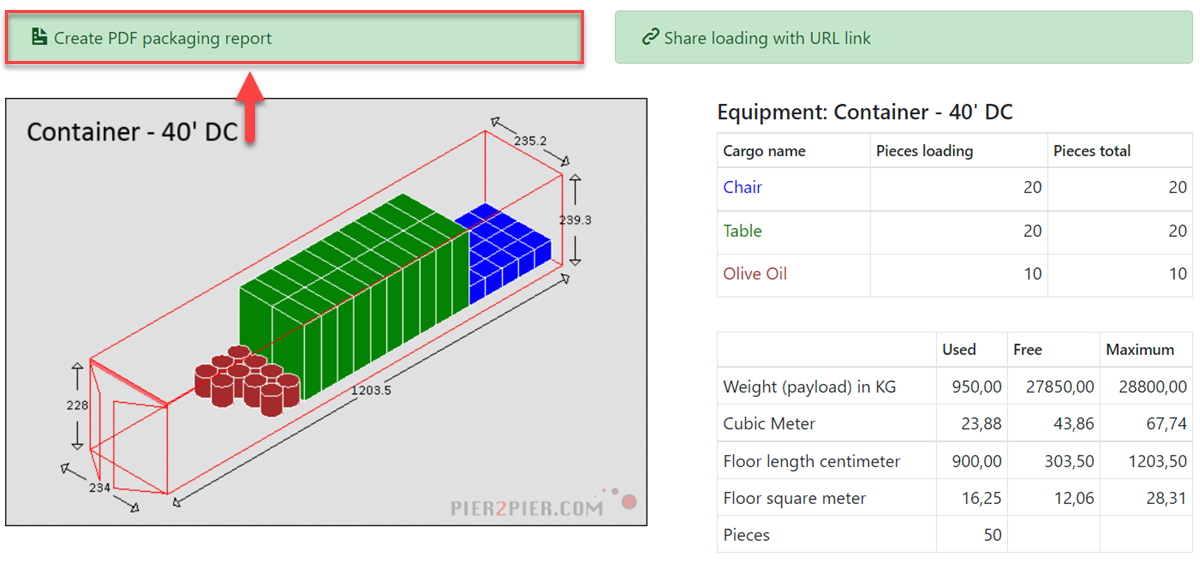This screenshot has width=1200, height=563.
Task: Click the Pieces loading column header
Action: pyautogui.click(x=925, y=151)
